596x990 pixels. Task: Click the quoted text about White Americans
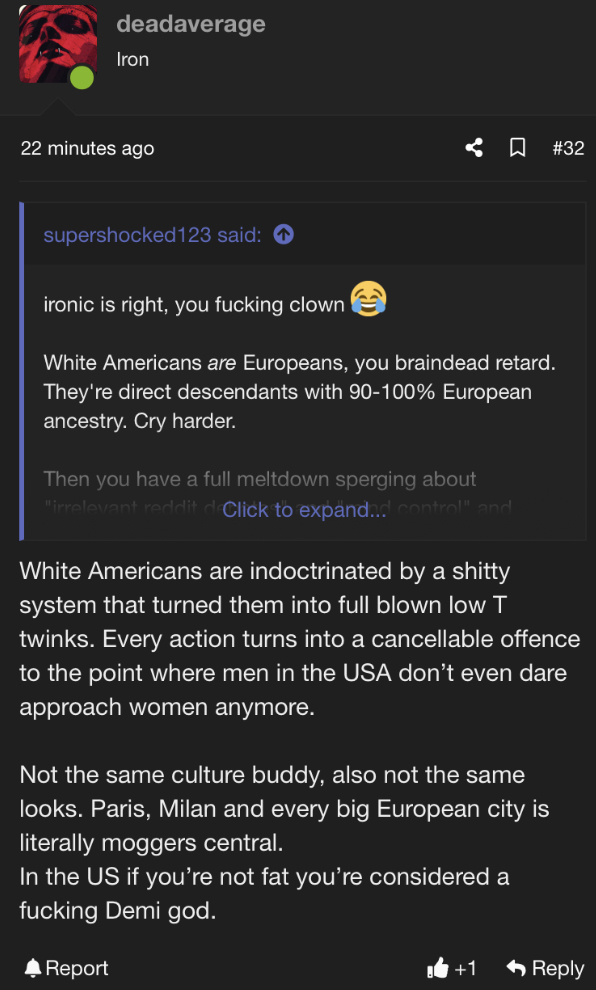pos(300,391)
